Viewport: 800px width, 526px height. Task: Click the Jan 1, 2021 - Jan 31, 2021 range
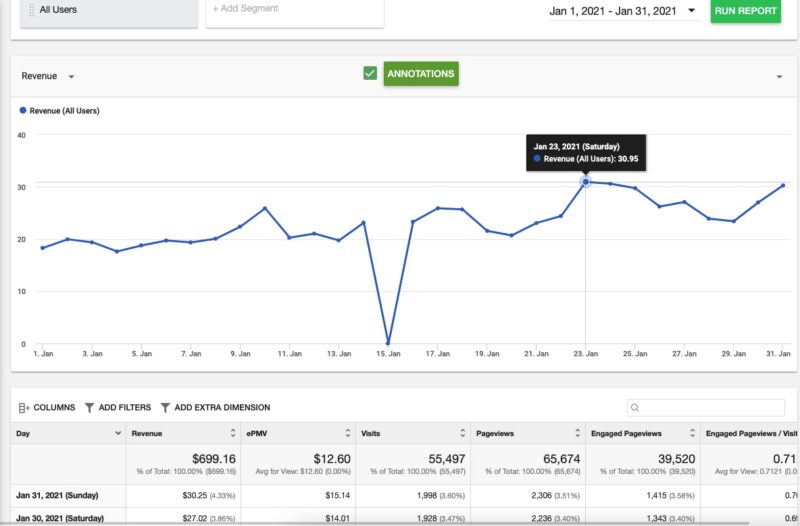coord(613,11)
